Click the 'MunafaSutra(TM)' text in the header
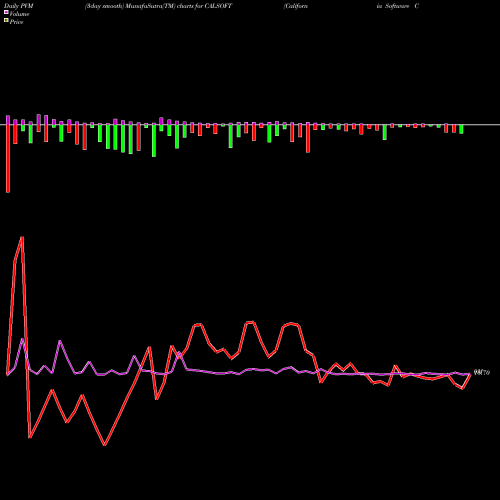The height and width of the screenshot is (500, 500). (151, 6)
